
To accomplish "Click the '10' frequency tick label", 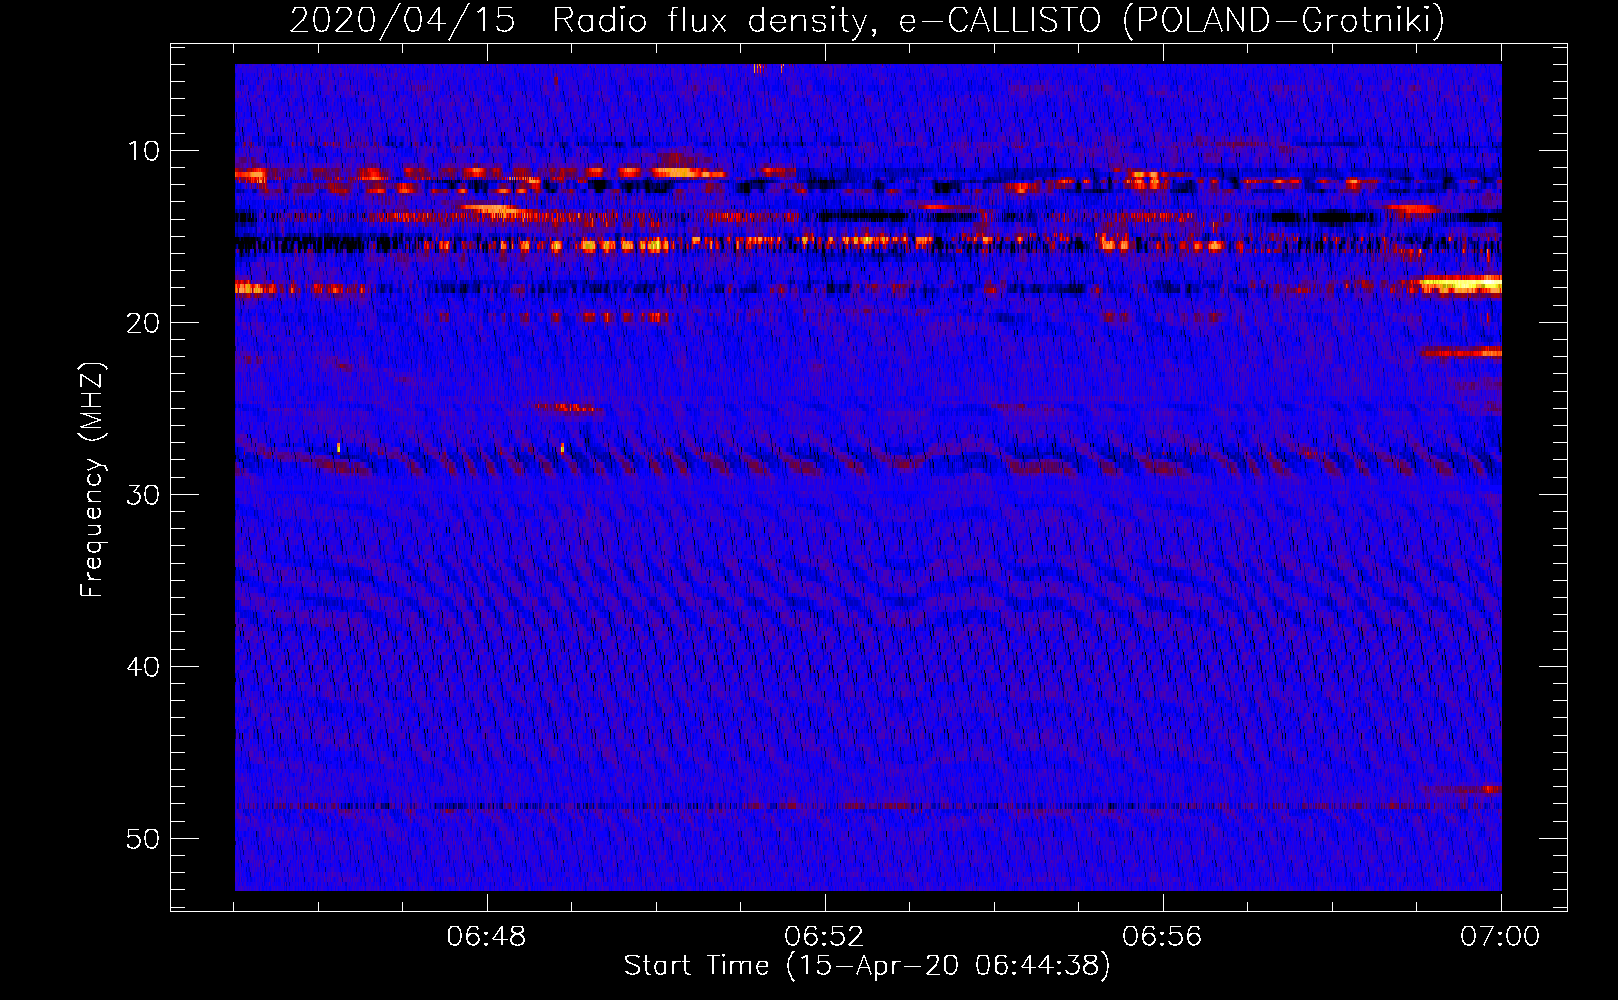I will coord(144,151).
